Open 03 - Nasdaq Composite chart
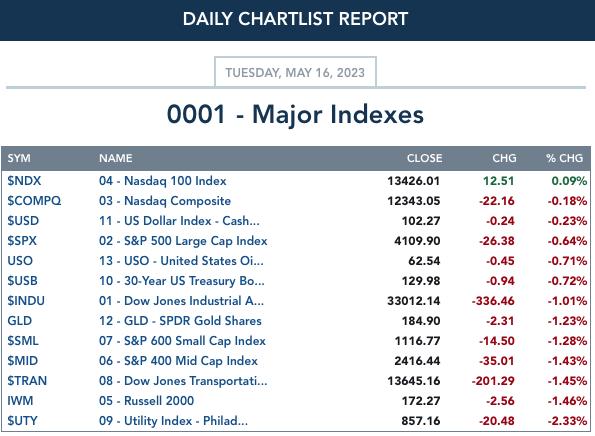 click(x=165, y=201)
